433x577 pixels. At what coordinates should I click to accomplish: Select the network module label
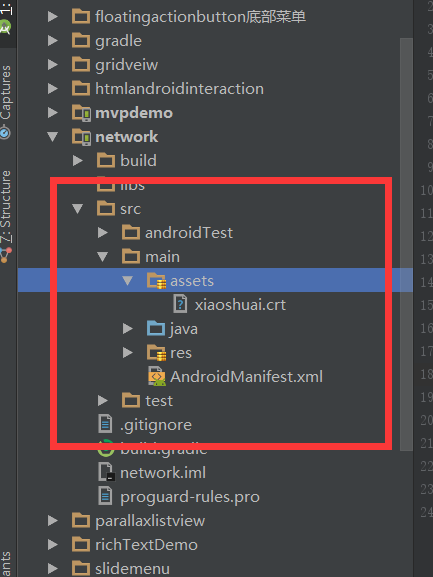coord(127,137)
